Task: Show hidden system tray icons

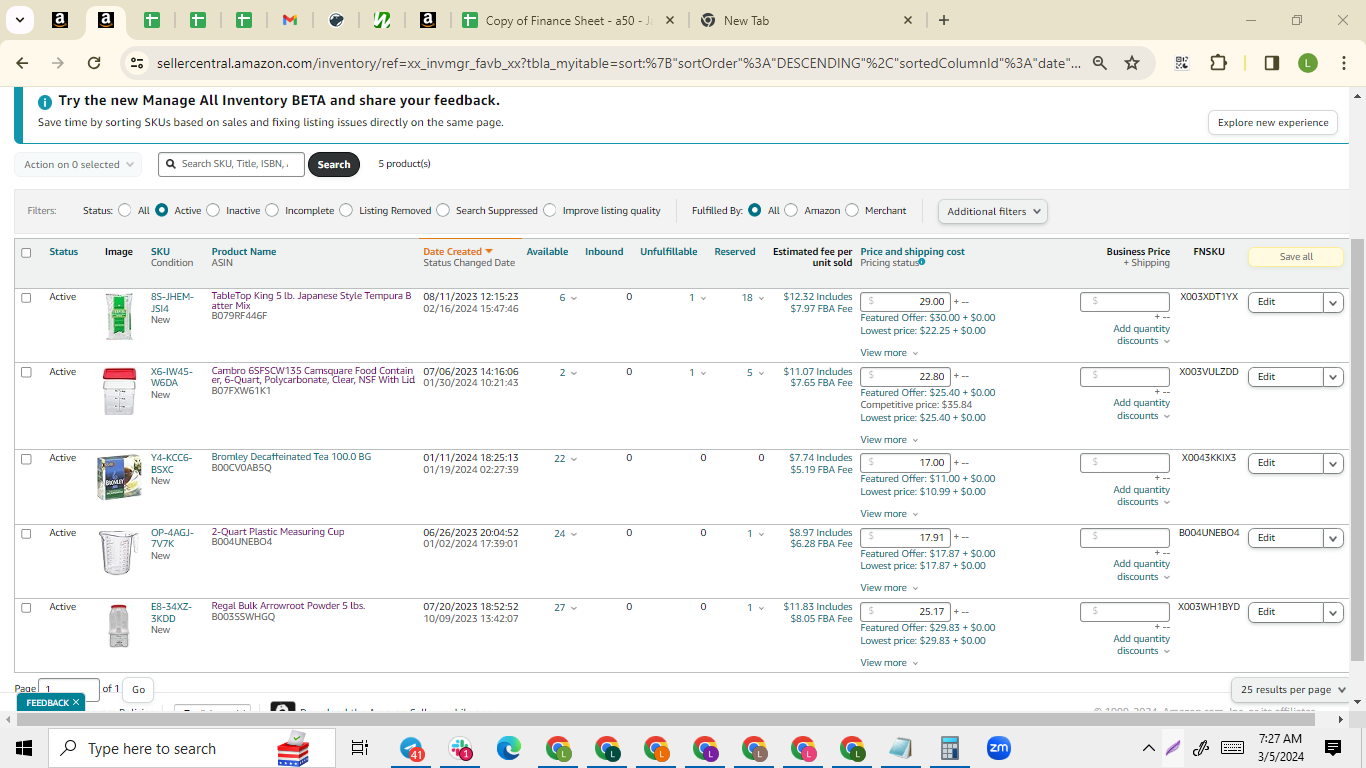Action: point(1149,748)
